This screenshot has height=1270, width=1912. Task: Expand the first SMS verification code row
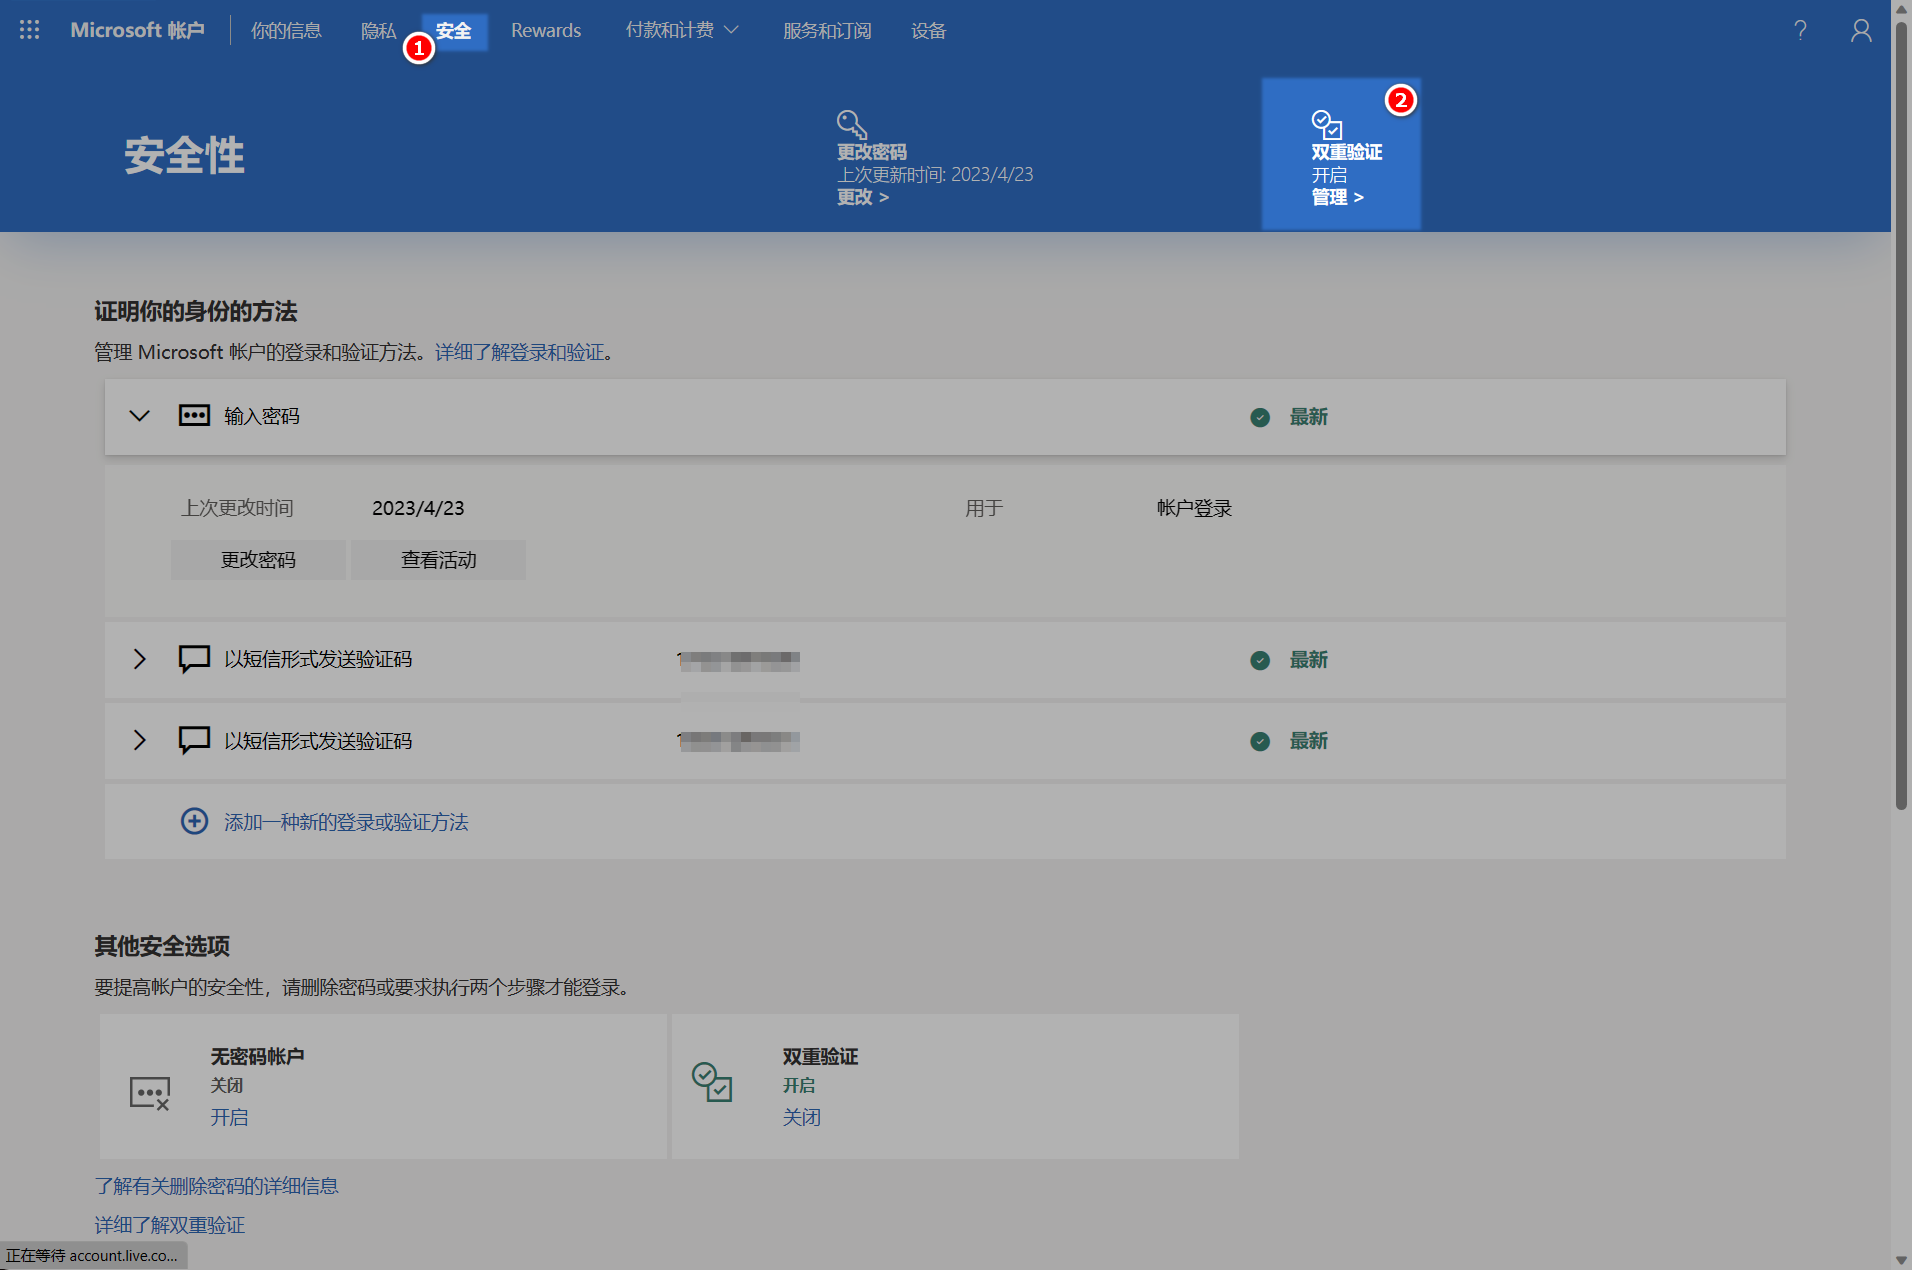coord(140,659)
